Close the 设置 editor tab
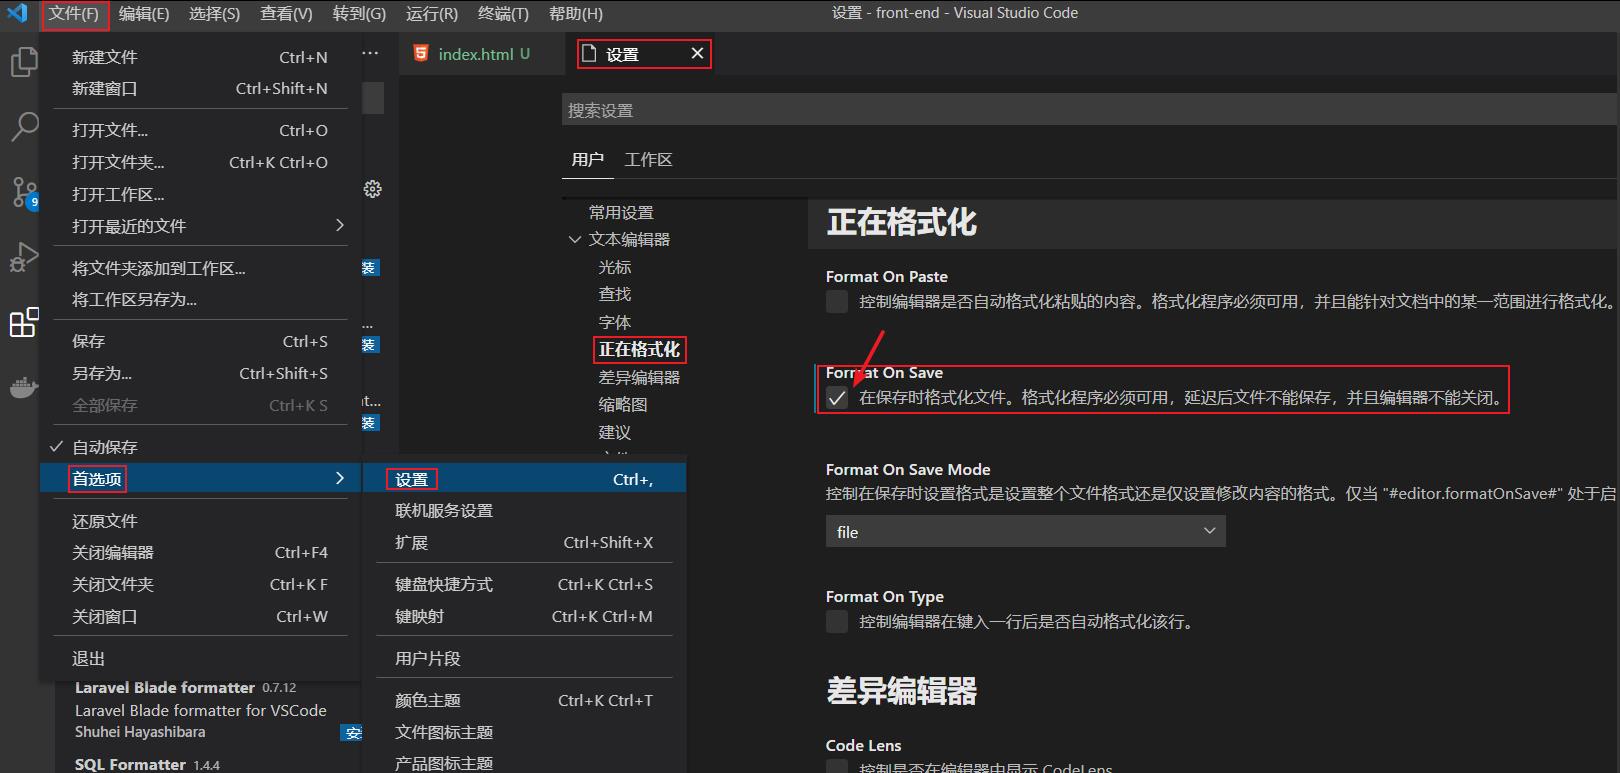Image resolution: width=1620 pixels, height=773 pixels. tap(697, 53)
